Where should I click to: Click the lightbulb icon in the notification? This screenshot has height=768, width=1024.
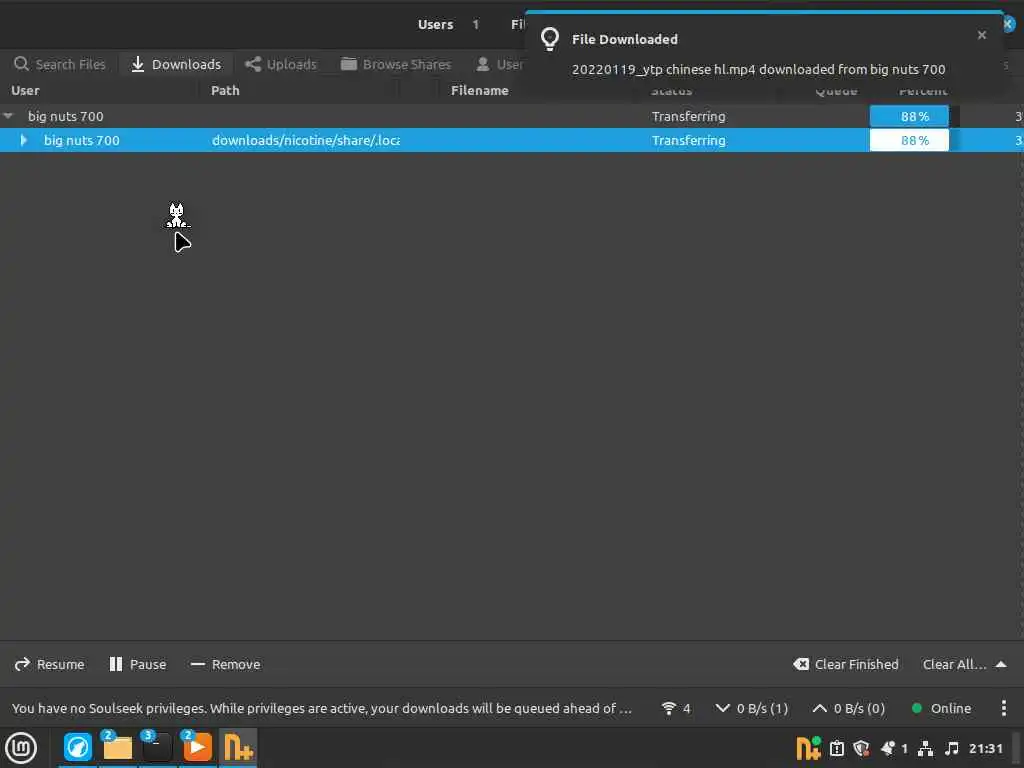(x=550, y=39)
